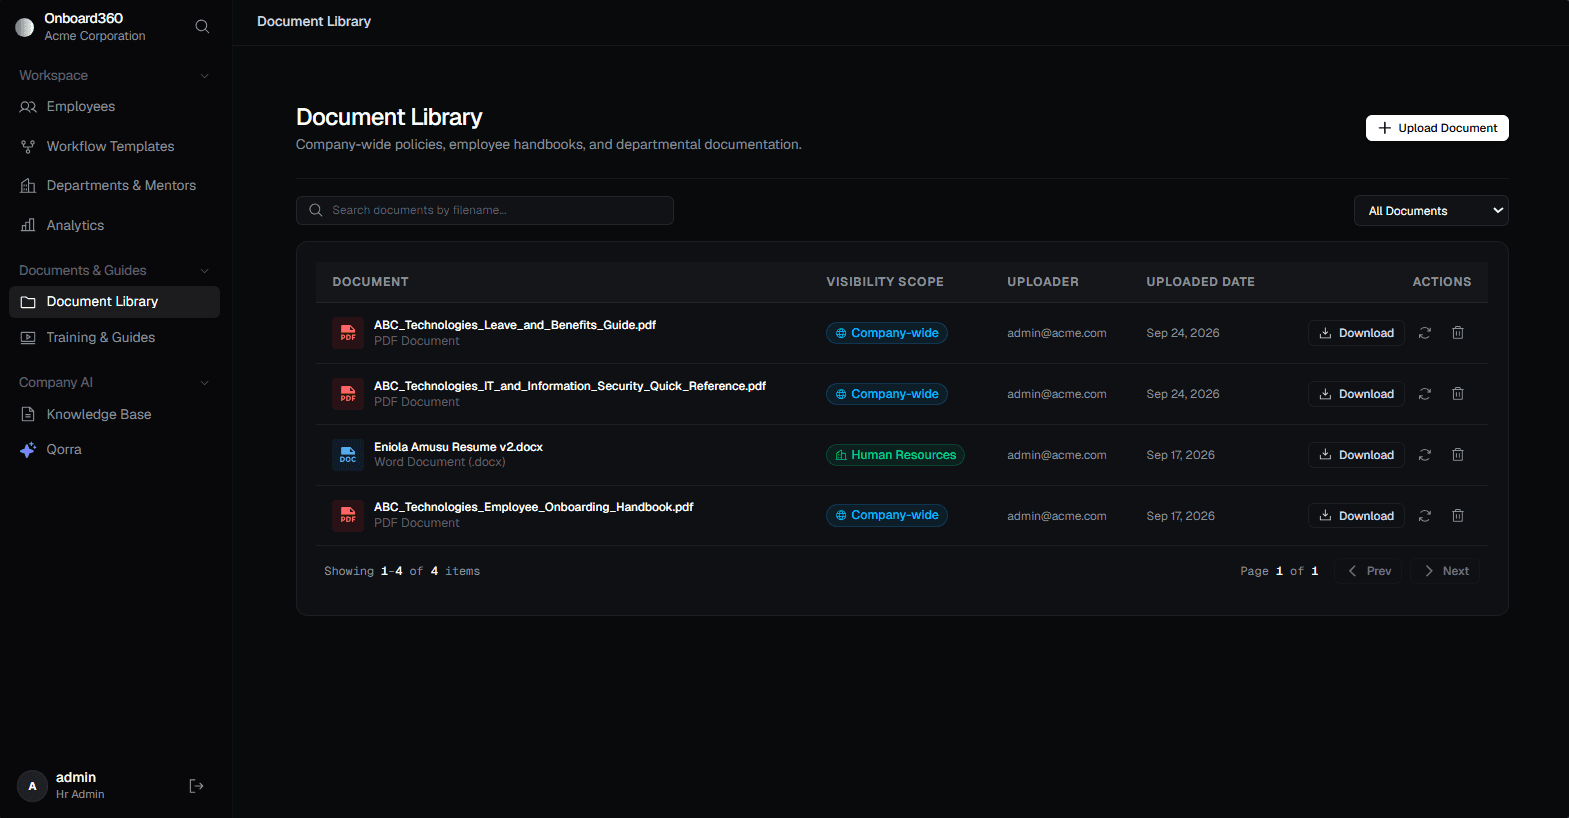Image resolution: width=1569 pixels, height=818 pixels.
Task: Click the admin avatar badge
Action: pos(32,786)
